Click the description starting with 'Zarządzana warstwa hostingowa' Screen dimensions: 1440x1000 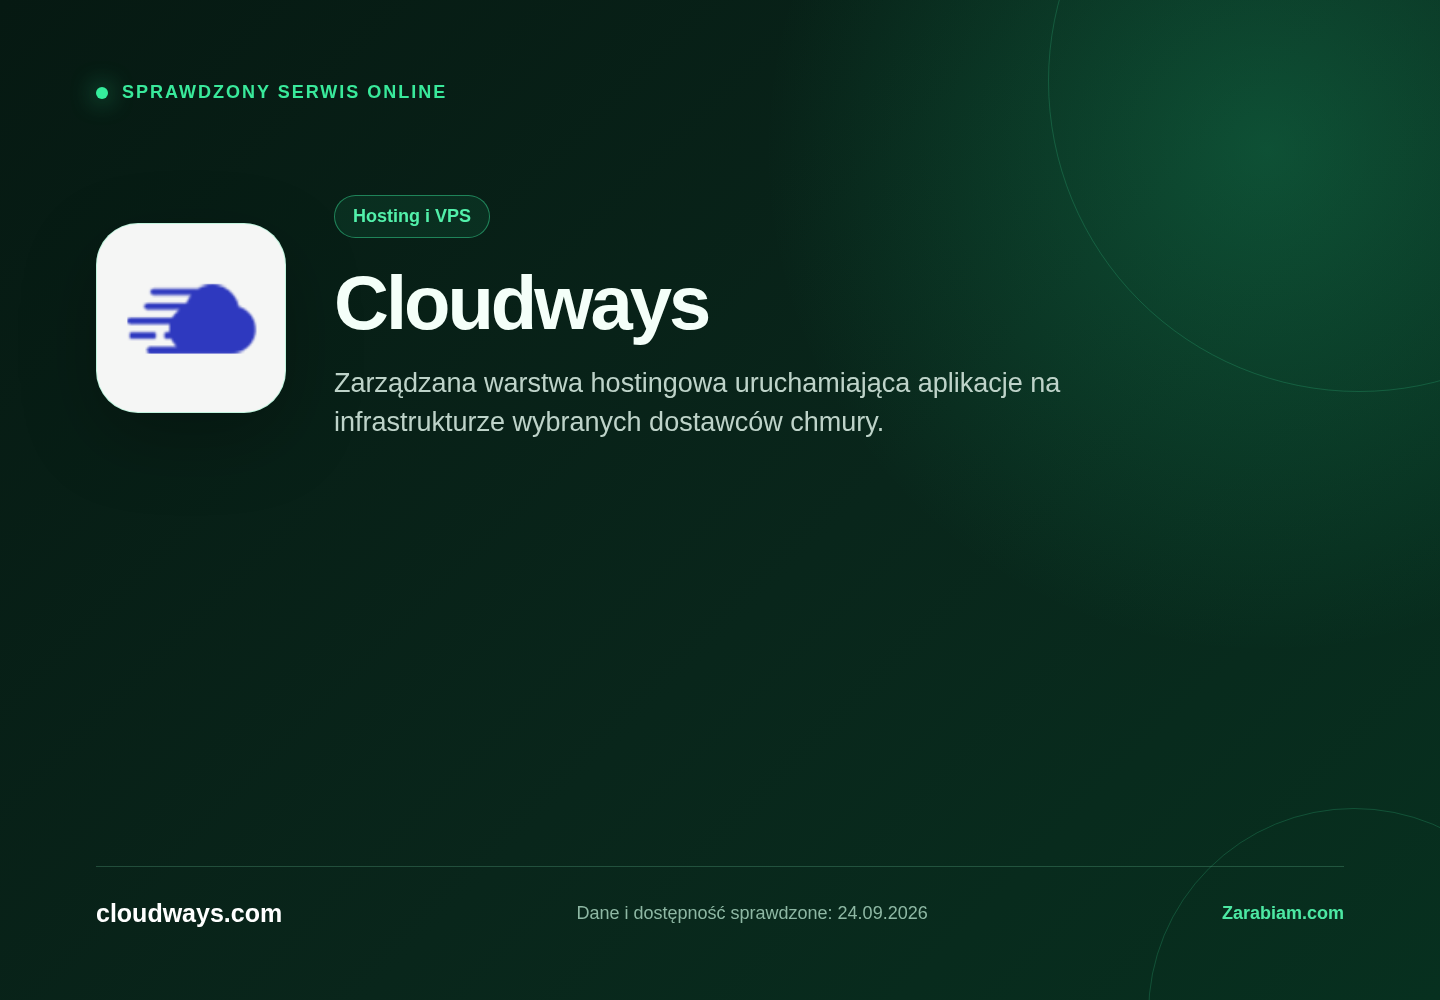click(x=697, y=402)
